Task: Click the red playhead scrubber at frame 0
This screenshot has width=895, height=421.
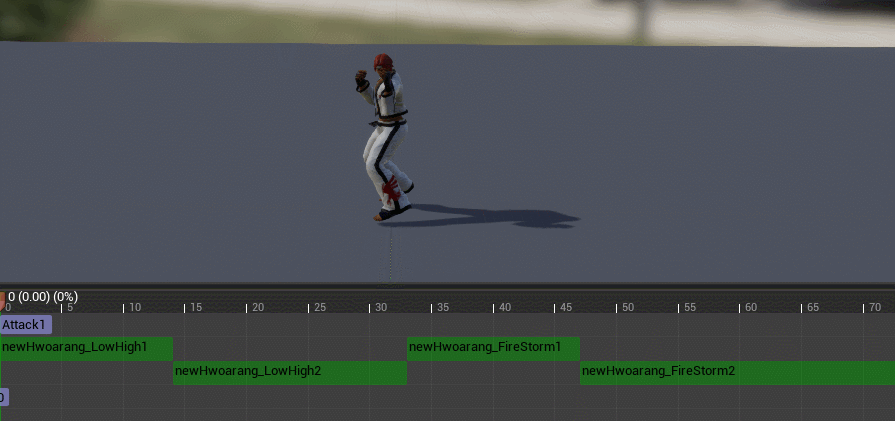Action: pyautogui.click(x=2, y=301)
